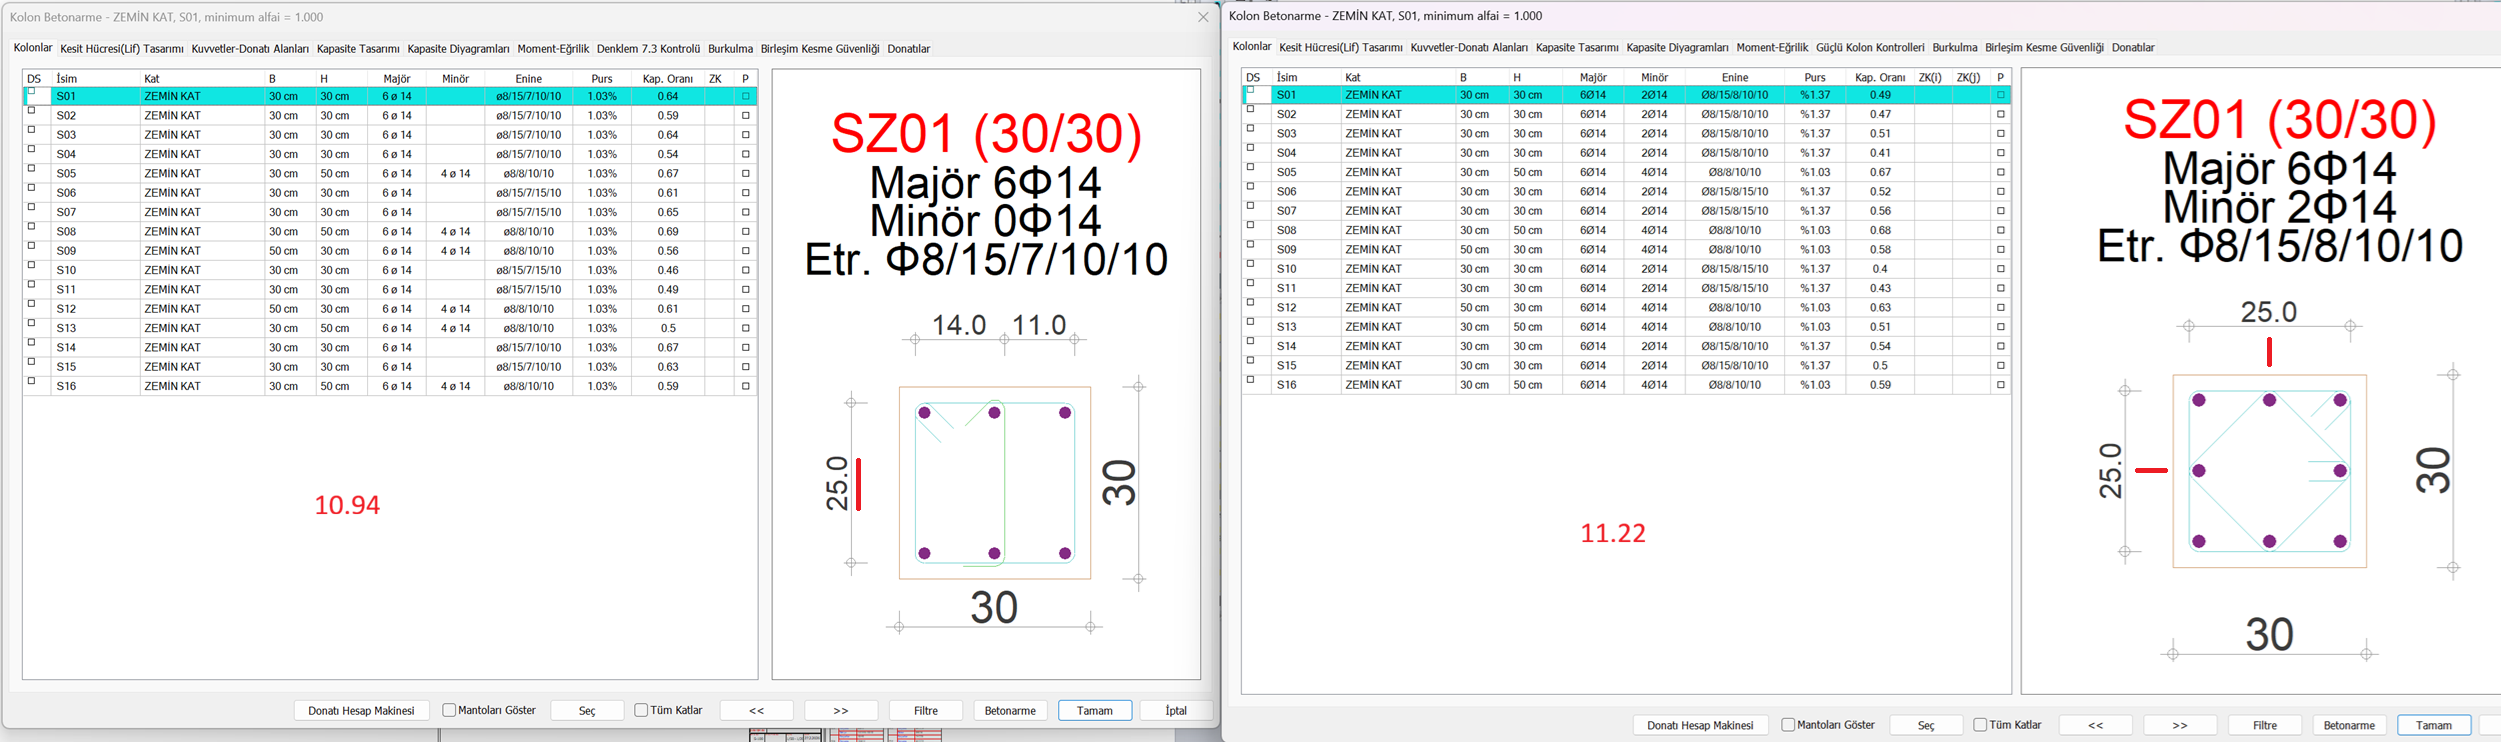This screenshot has width=2501, height=742.
Task: Sort by Kap. Oranı header in right table
Action: click(1879, 77)
